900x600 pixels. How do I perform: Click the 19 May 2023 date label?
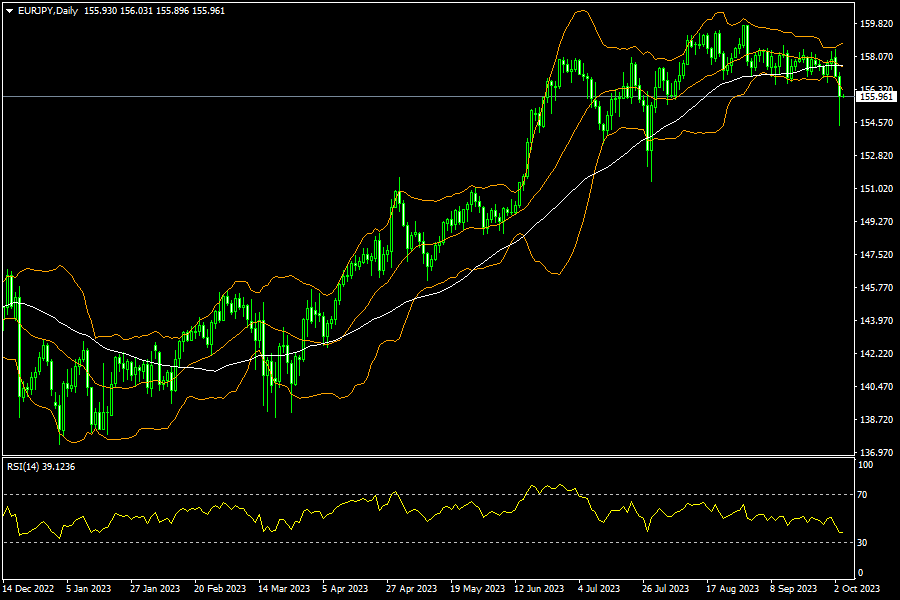[x=478, y=589]
